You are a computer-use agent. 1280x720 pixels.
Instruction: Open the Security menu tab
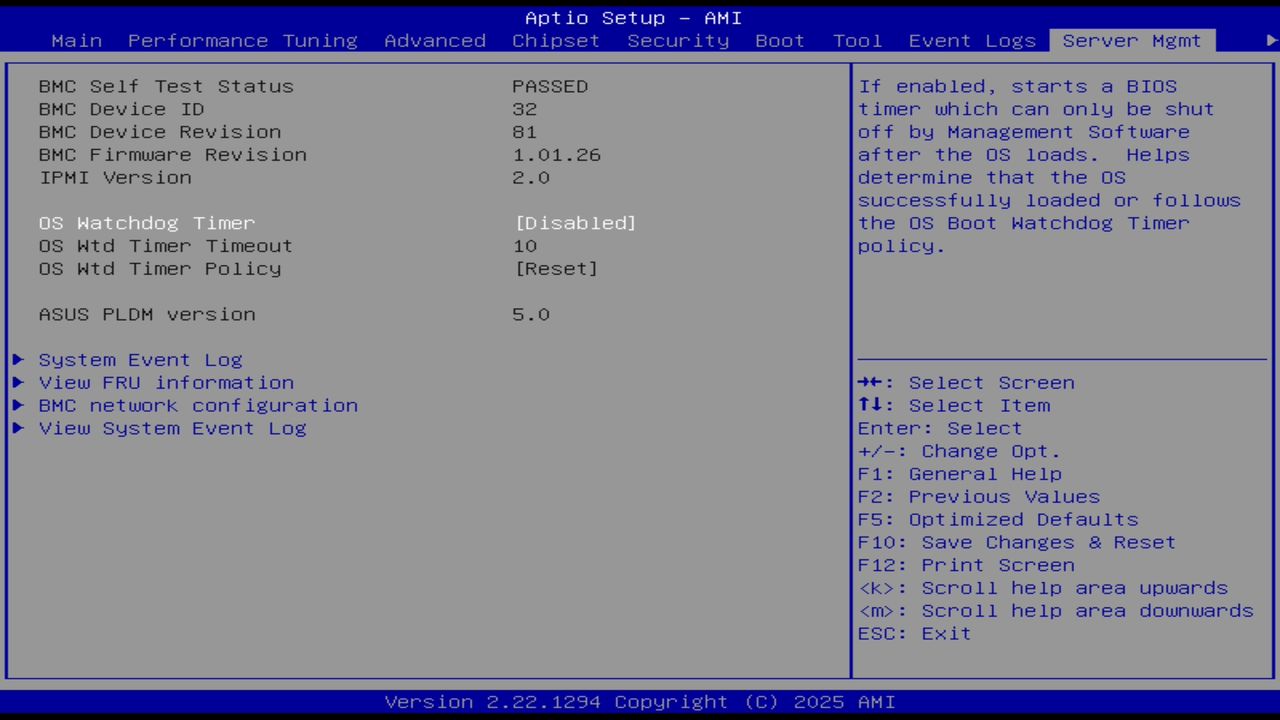tap(678, 40)
